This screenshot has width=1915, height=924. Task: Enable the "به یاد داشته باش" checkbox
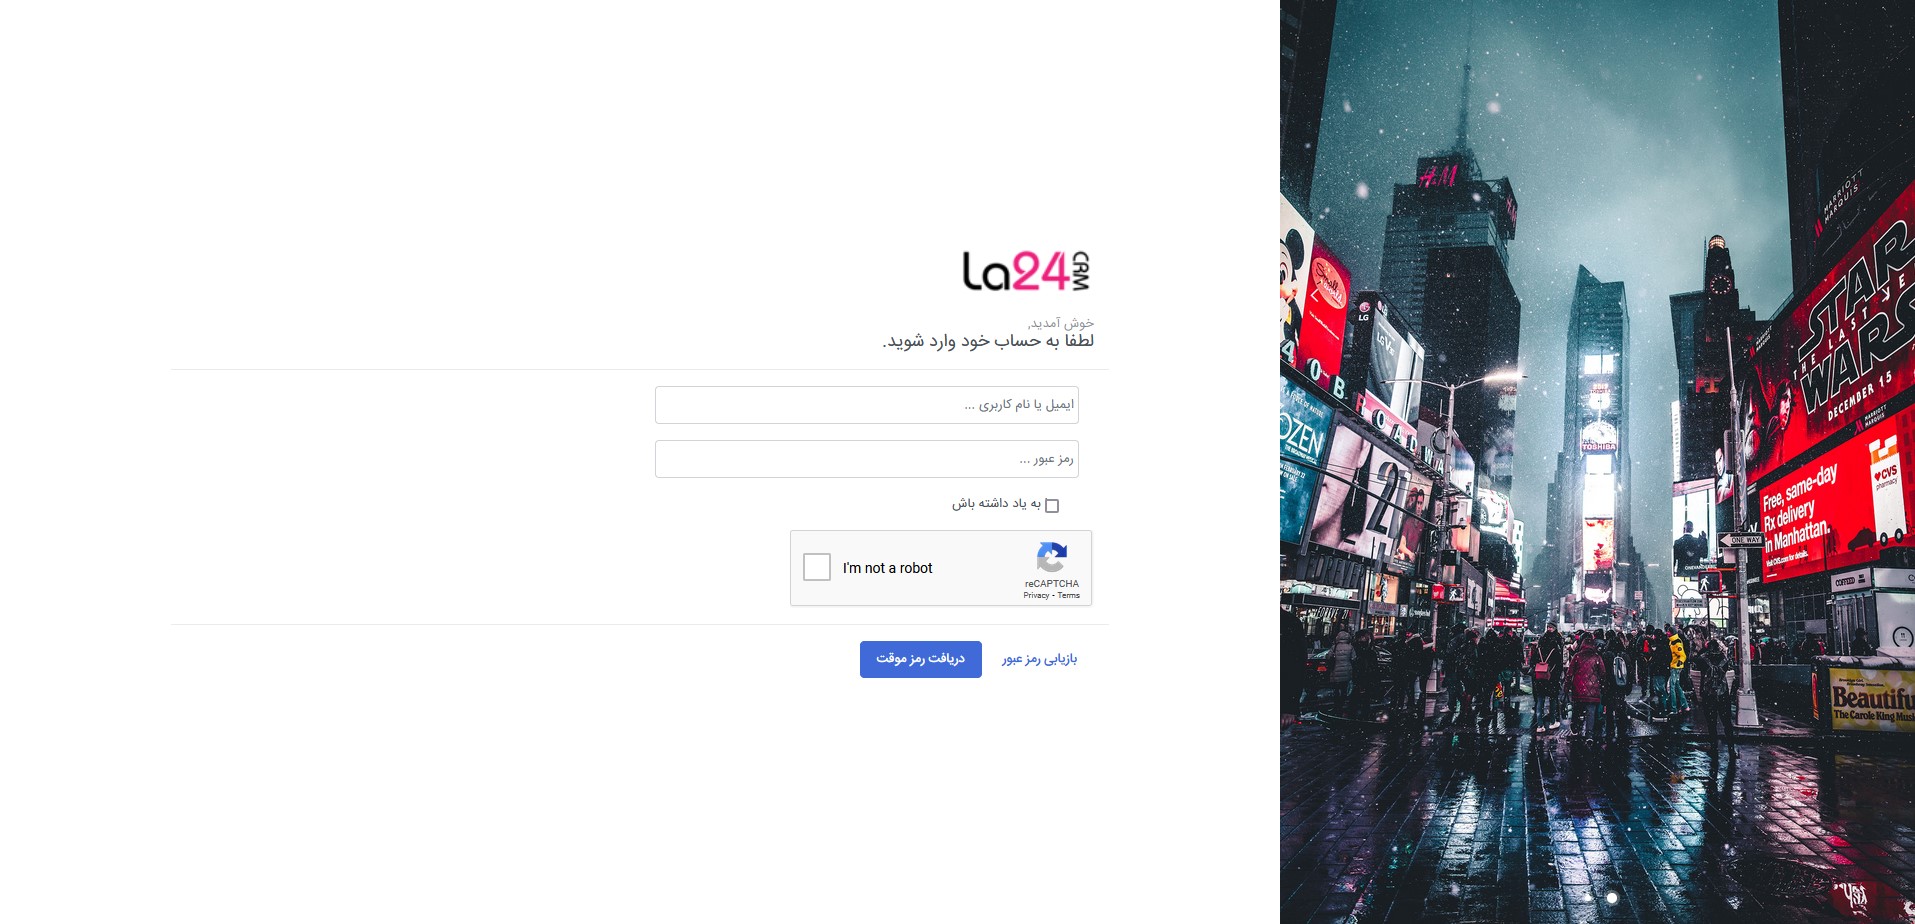[1052, 505]
